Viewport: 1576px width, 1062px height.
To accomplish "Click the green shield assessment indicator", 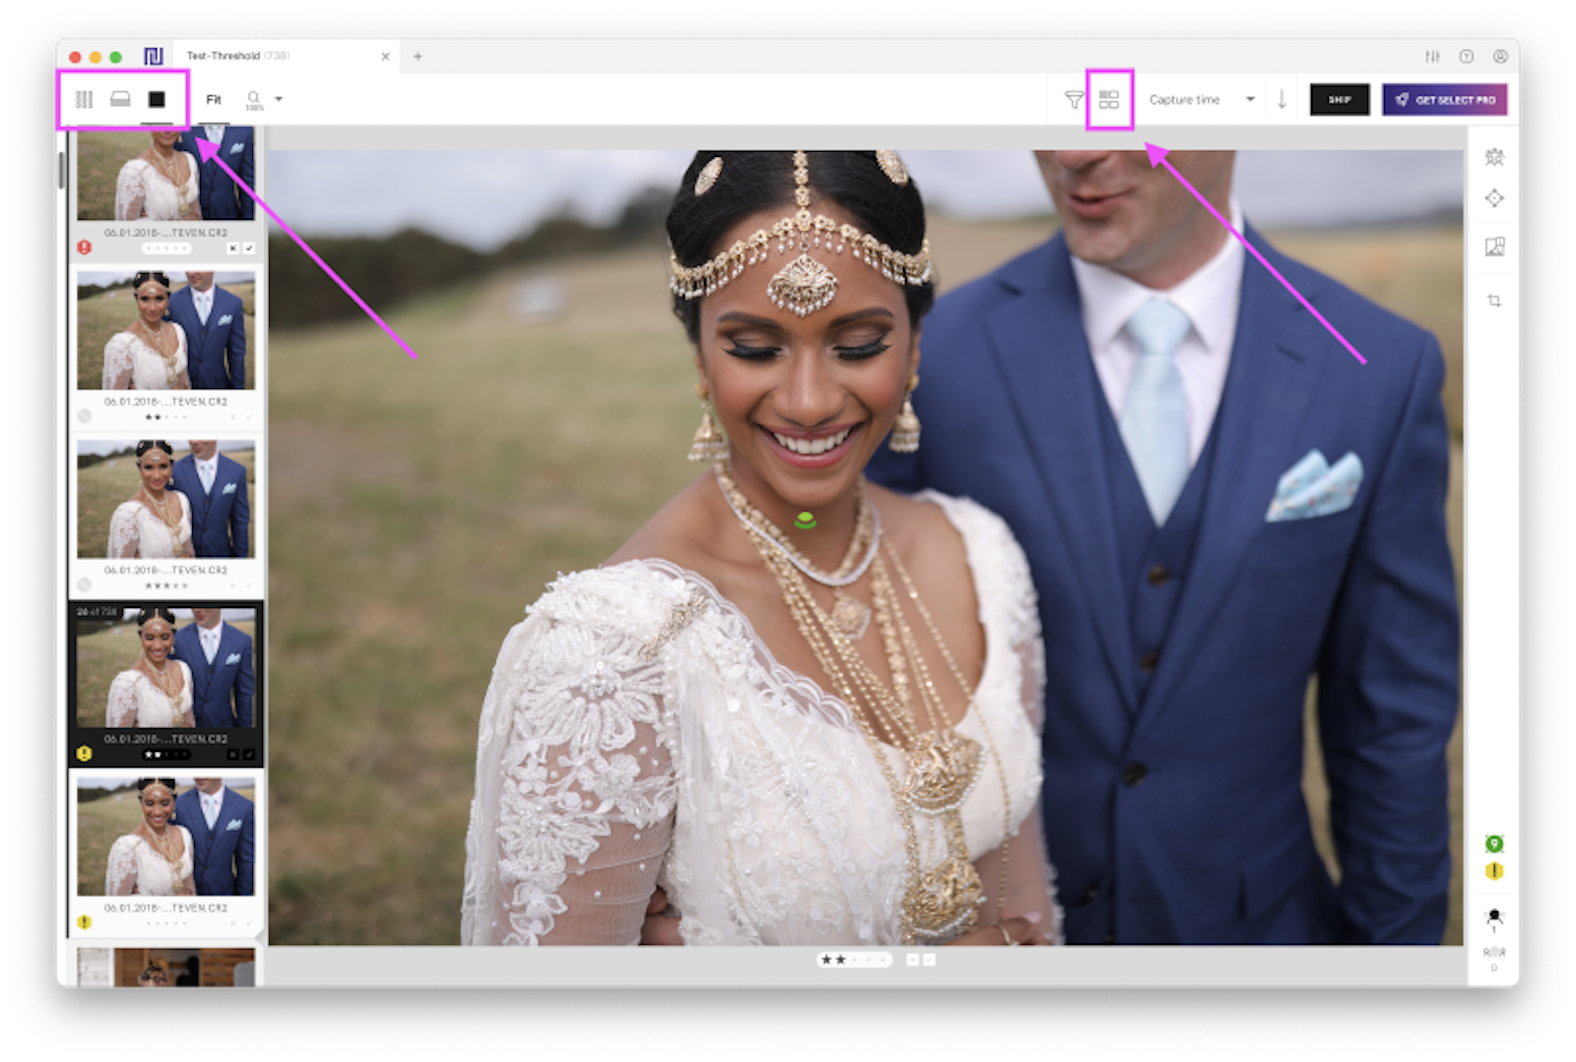I will [x=1494, y=844].
